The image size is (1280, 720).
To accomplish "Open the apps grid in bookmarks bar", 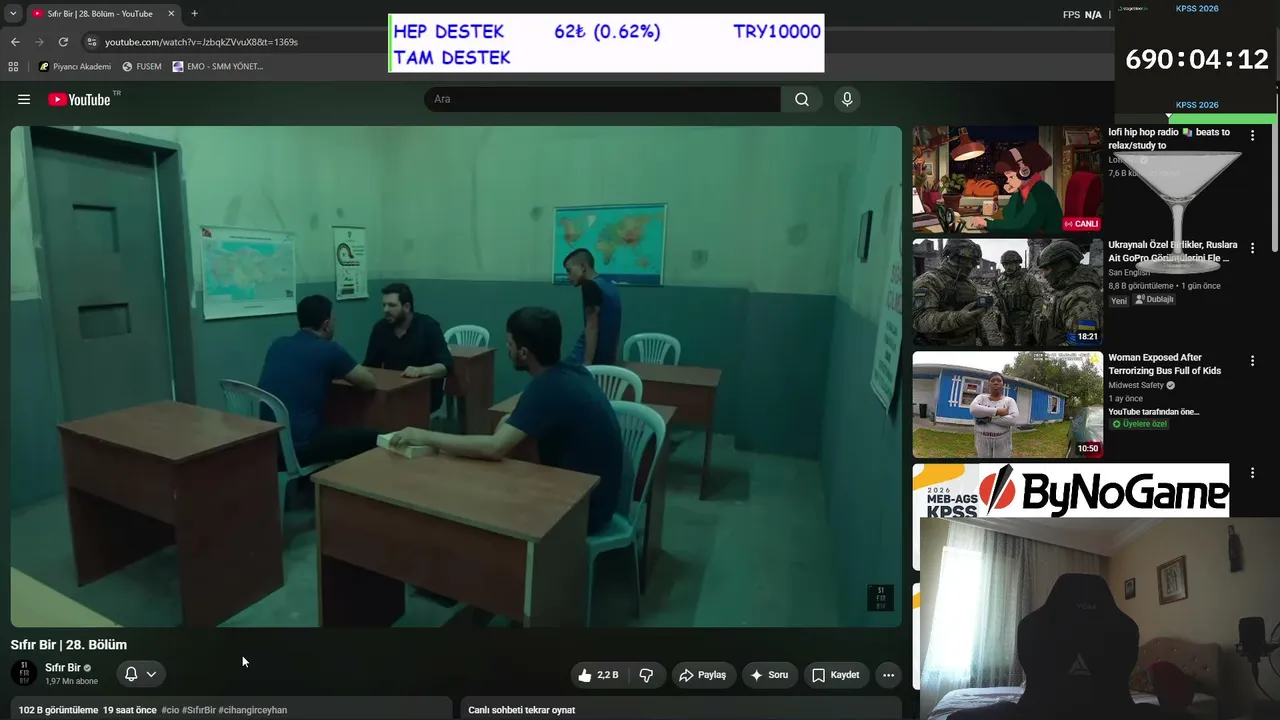I will pos(13,67).
